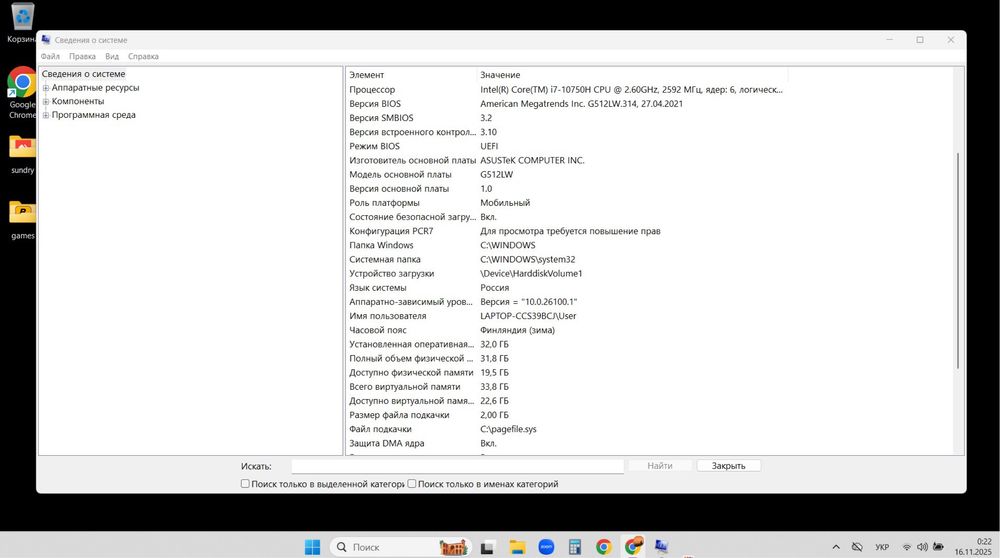The width and height of the screenshot is (1000, 558).
Task: Click the C:\WINDOWS\system32 value
Action: [x=527, y=260]
